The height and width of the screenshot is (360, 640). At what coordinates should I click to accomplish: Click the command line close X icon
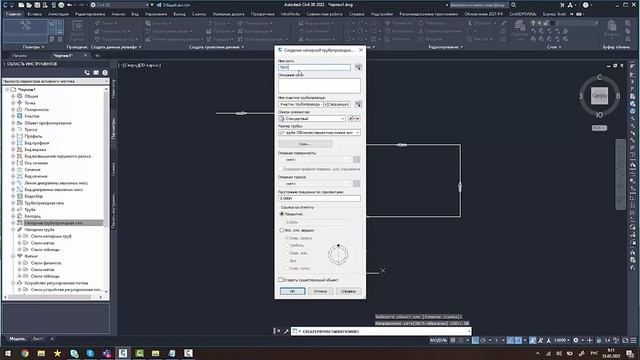click(x=279, y=331)
